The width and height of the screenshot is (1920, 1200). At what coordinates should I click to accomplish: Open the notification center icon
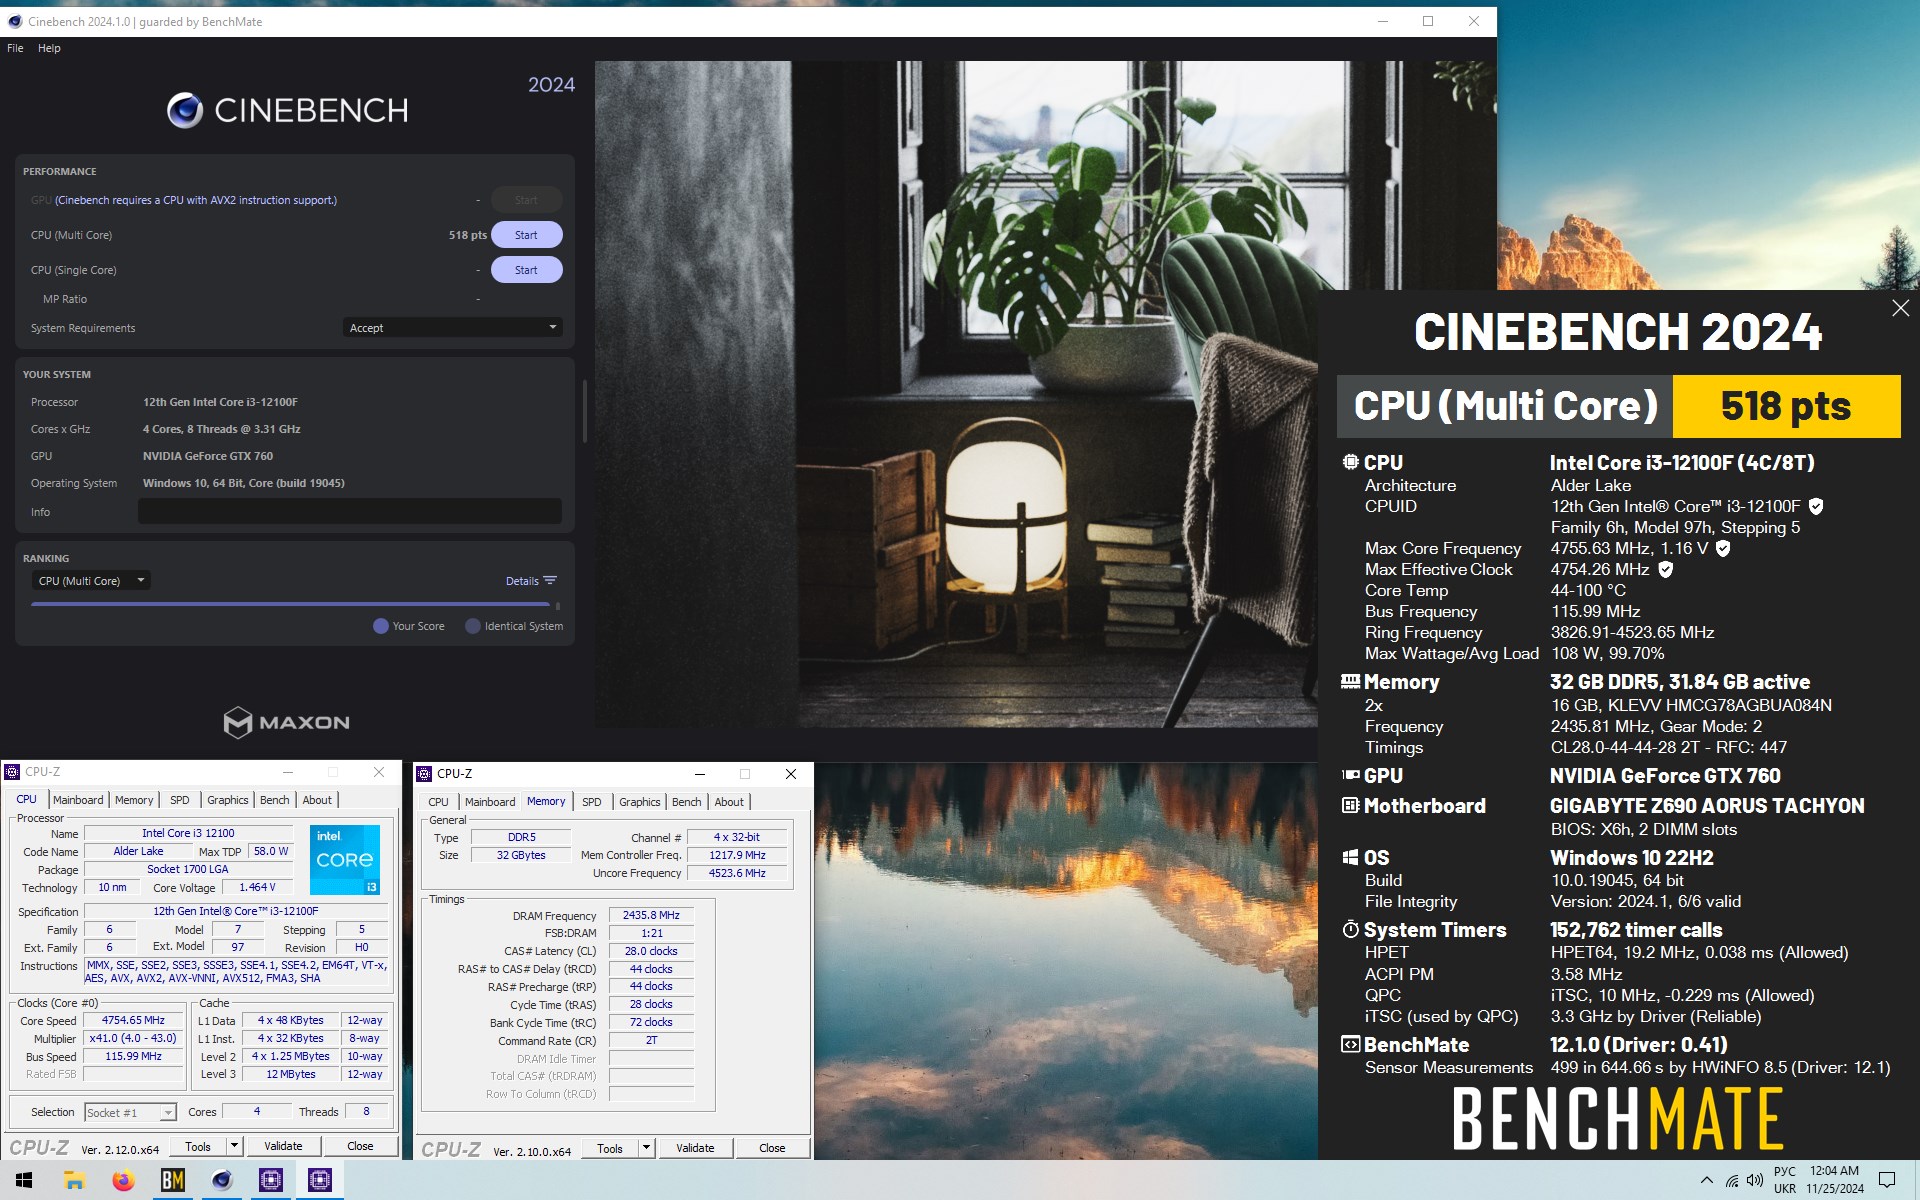[x=1887, y=1181]
